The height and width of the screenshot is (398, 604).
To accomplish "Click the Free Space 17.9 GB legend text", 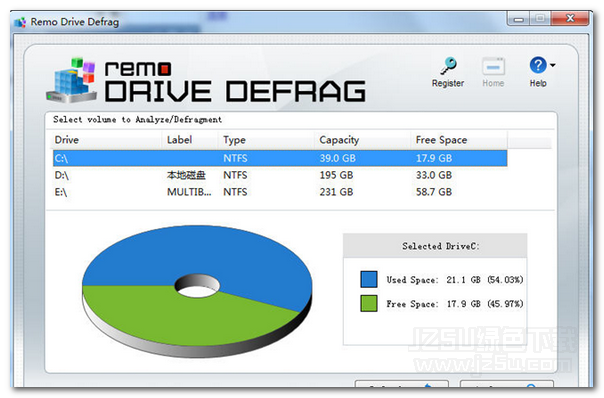I will click(x=455, y=304).
